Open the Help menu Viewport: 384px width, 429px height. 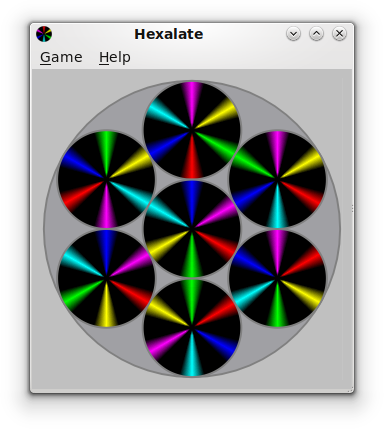(115, 57)
